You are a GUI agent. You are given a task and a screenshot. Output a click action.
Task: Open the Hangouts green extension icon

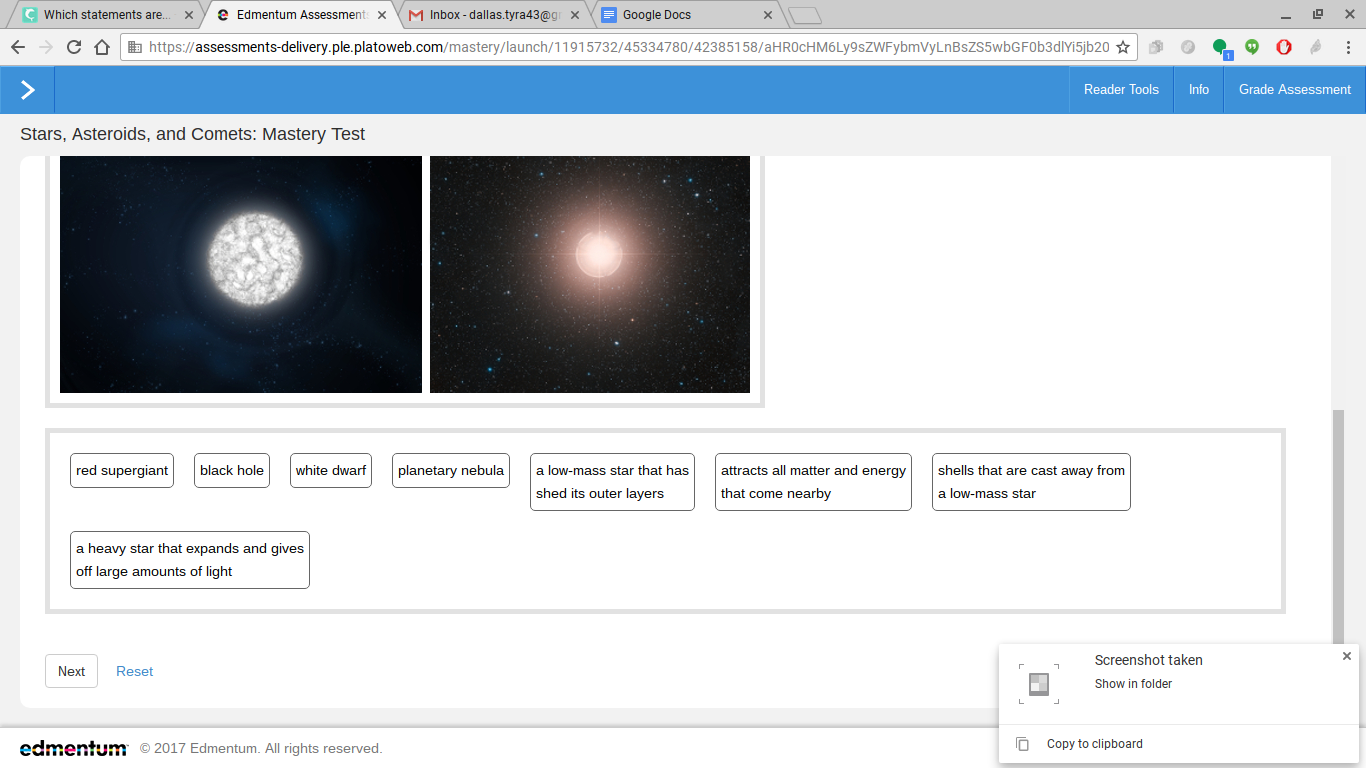click(1251, 47)
